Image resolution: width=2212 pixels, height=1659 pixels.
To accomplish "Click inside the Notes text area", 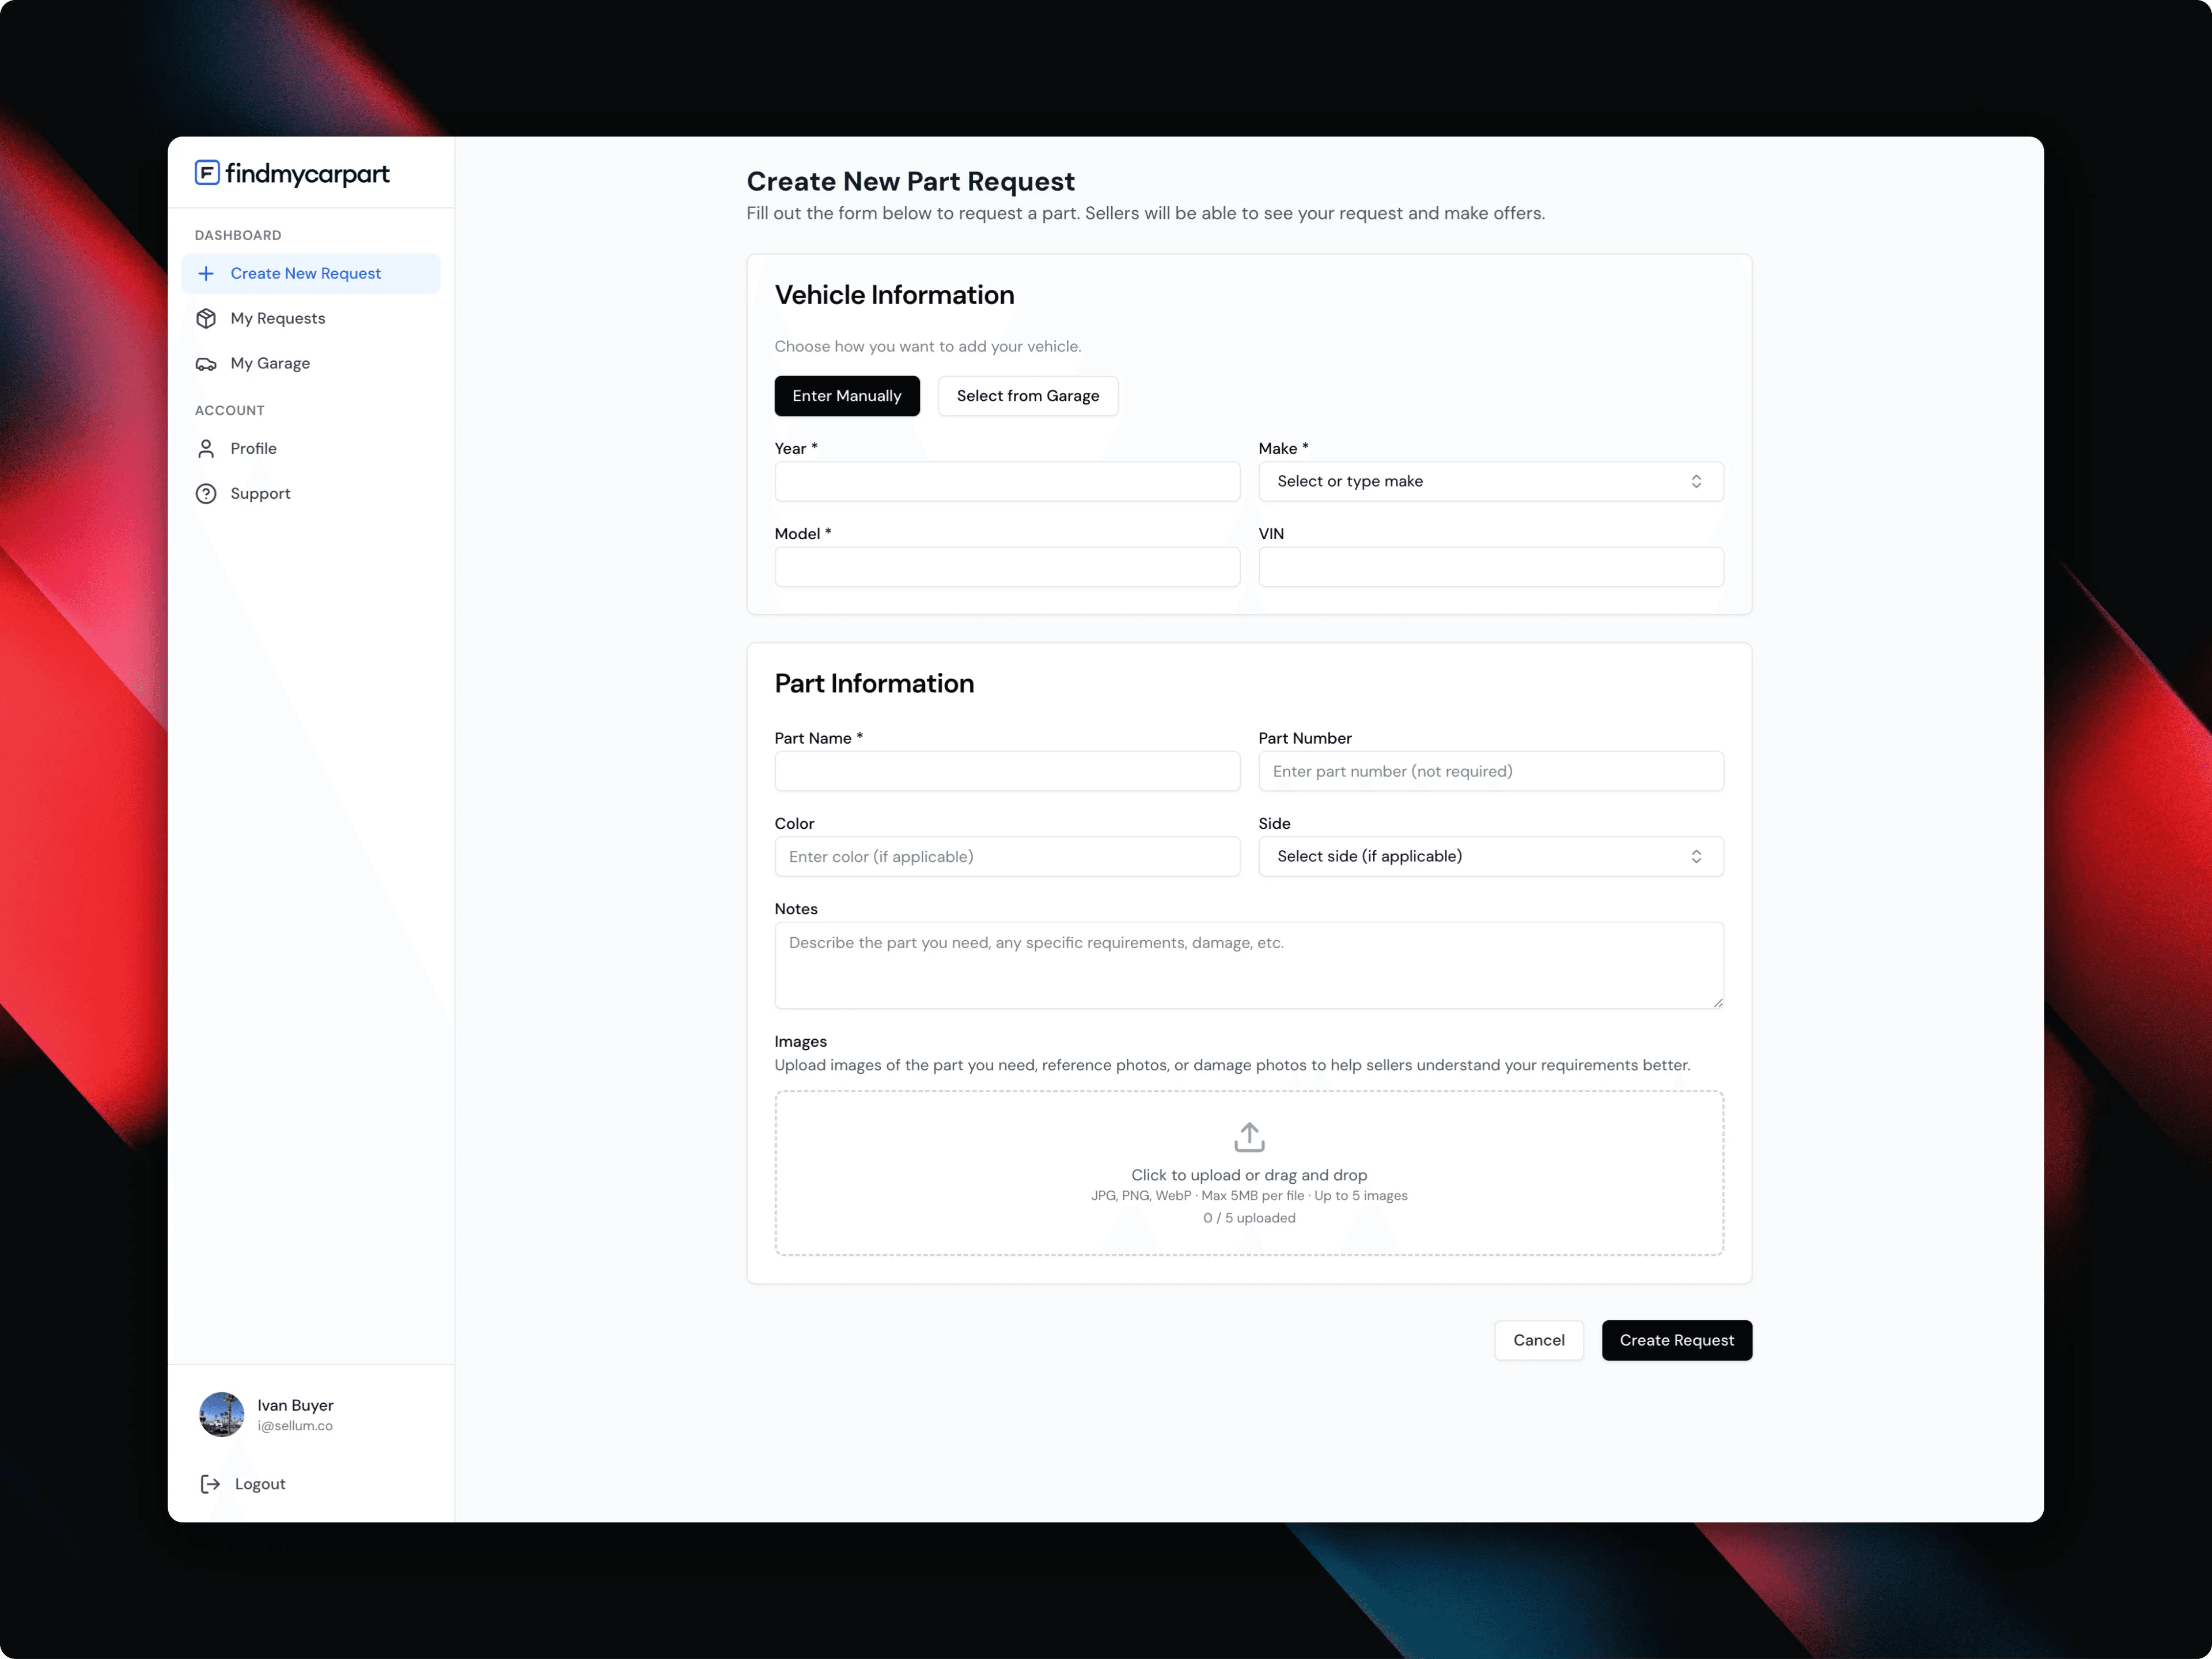I will (x=1248, y=965).
